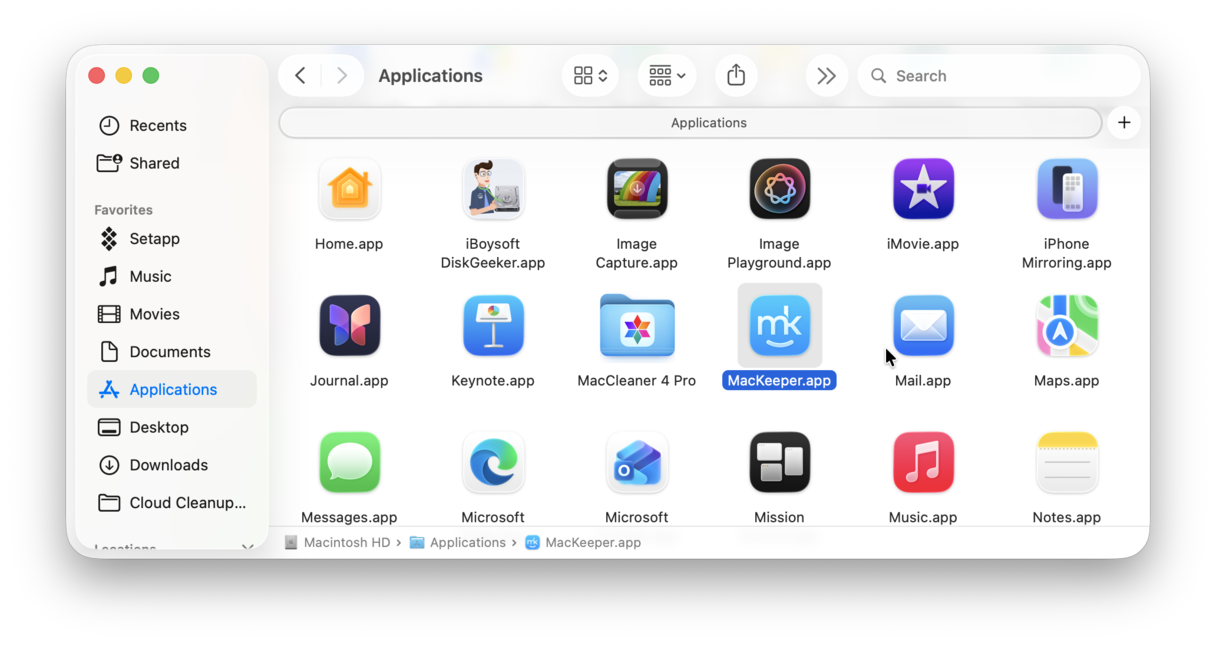1216x646 pixels.
Task: Click the Search field
Action: point(998,75)
